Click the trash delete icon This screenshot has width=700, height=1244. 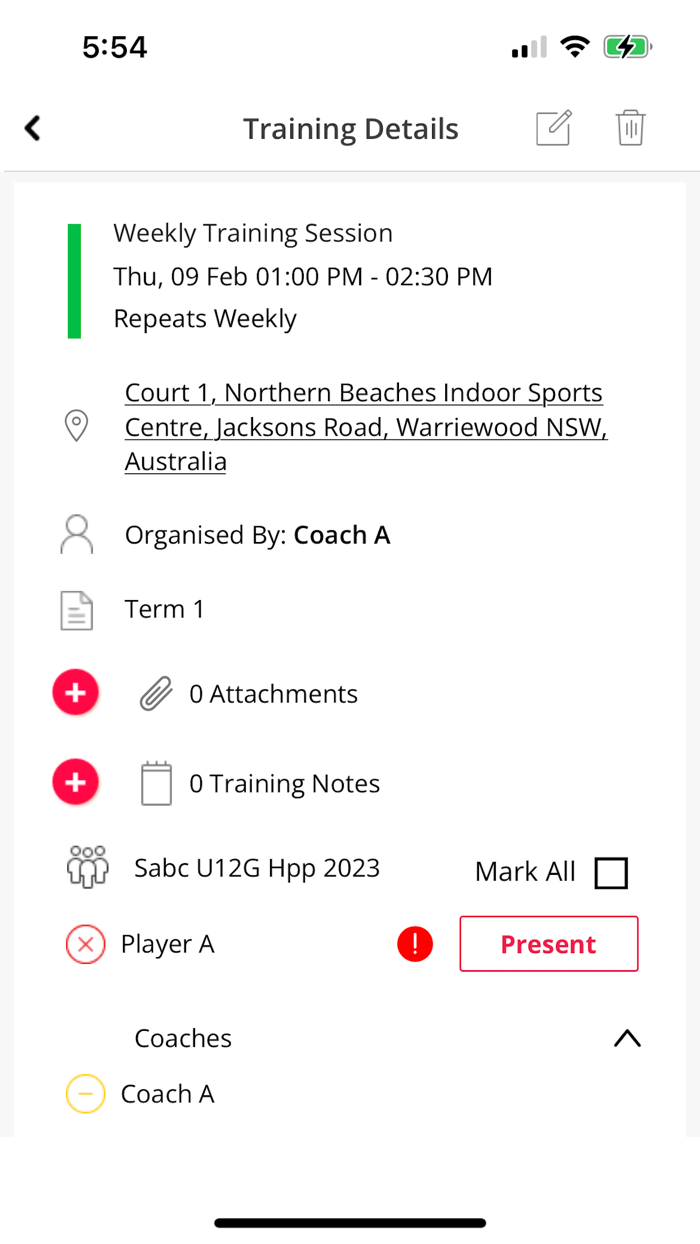630,128
